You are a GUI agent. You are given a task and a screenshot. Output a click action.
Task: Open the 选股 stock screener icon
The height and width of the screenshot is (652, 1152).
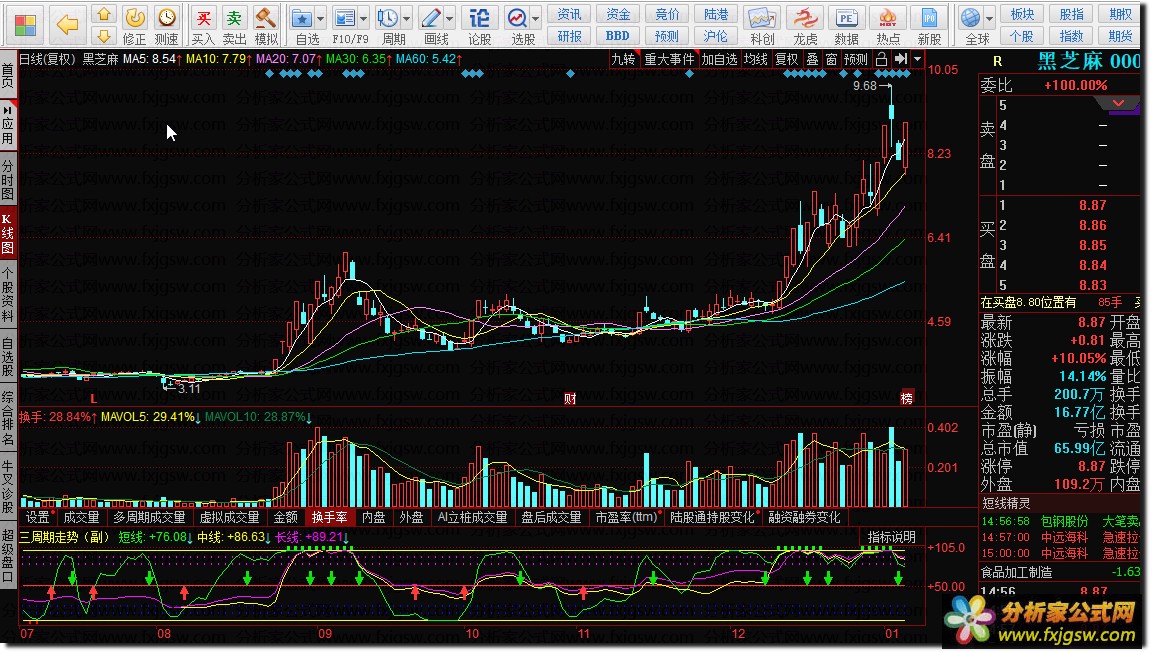pos(517,18)
